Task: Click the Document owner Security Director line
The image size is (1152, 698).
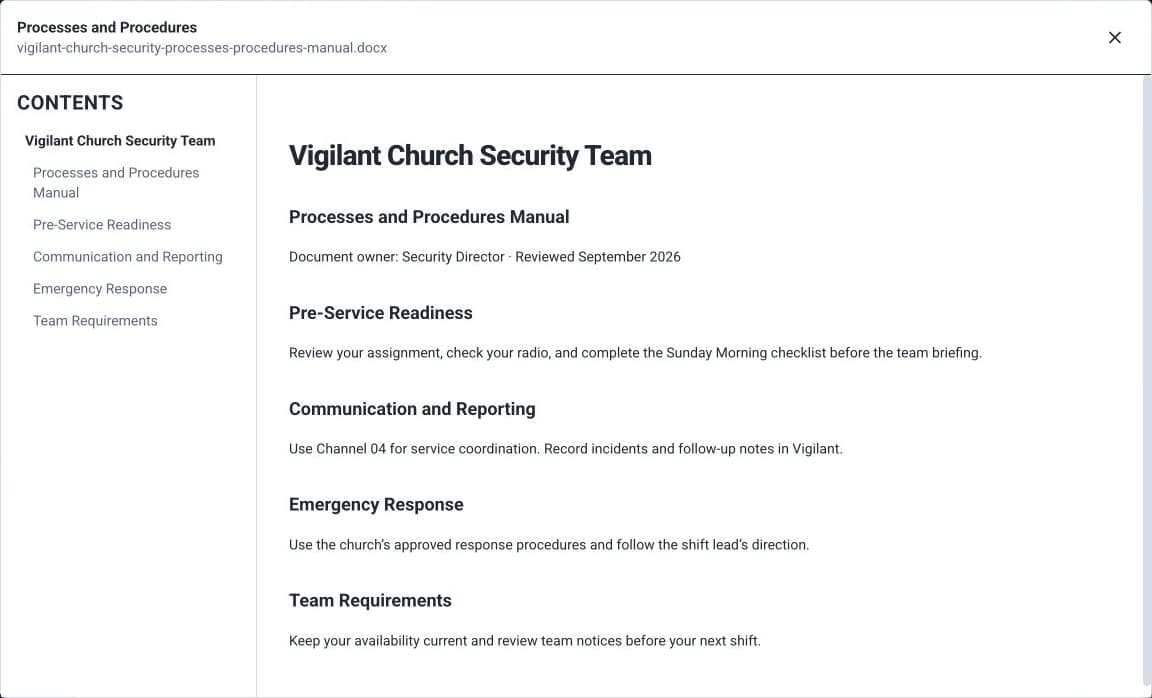Action: pos(485,256)
